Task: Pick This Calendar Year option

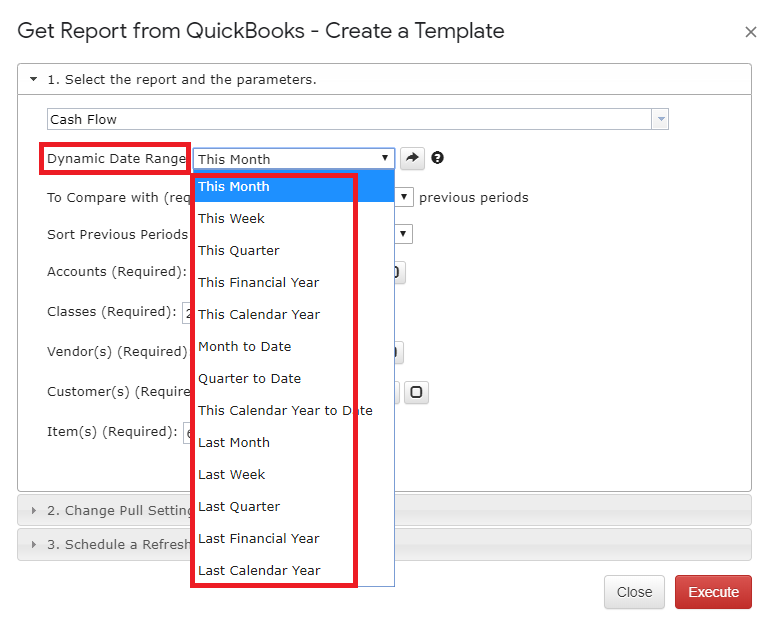Action: pyautogui.click(x=259, y=314)
